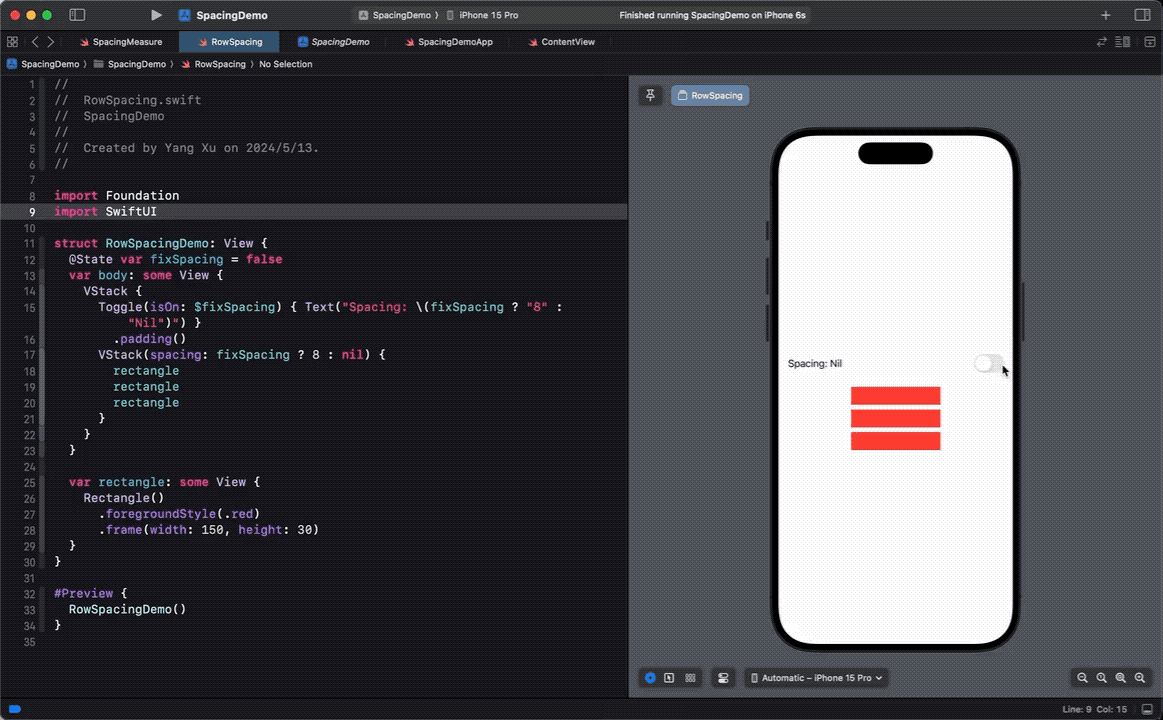Switch to the ContentView tab
The height and width of the screenshot is (720, 1163).
566,42
